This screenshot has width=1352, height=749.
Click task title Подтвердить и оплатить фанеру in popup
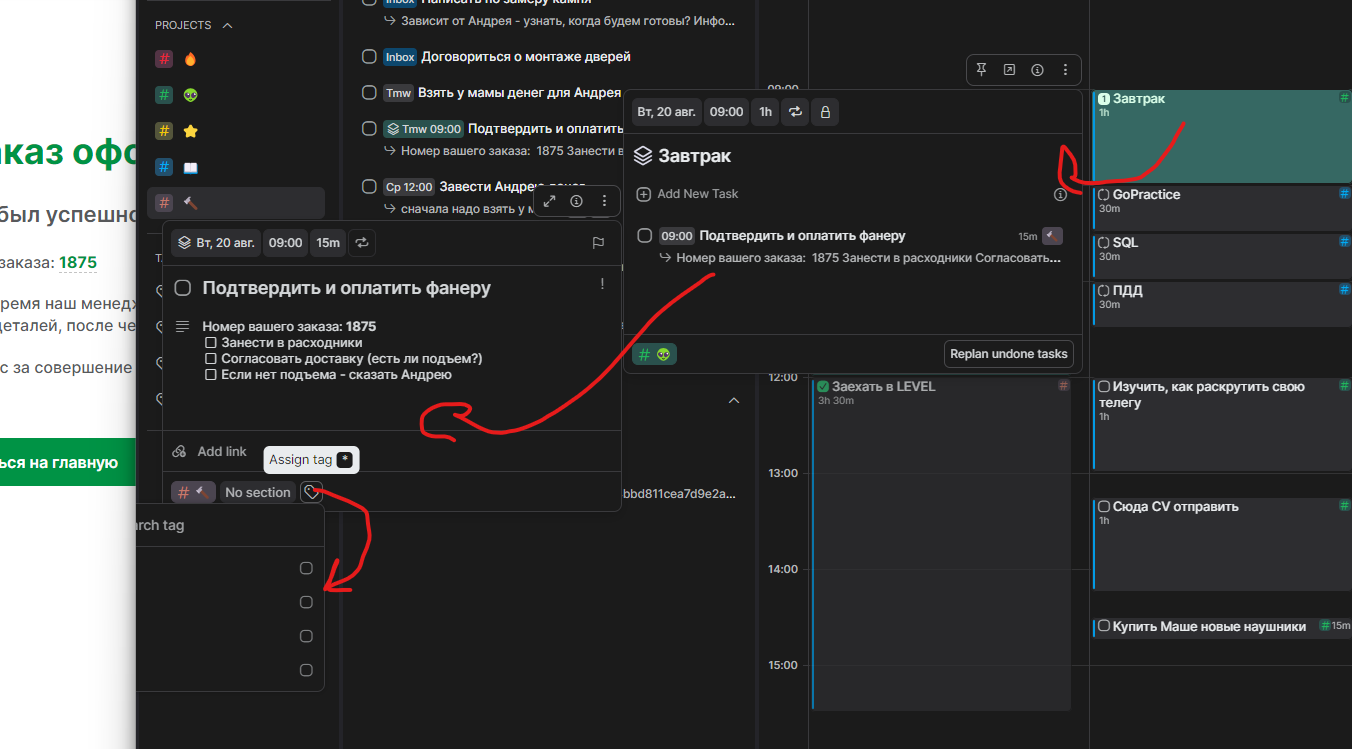(346, 288)
